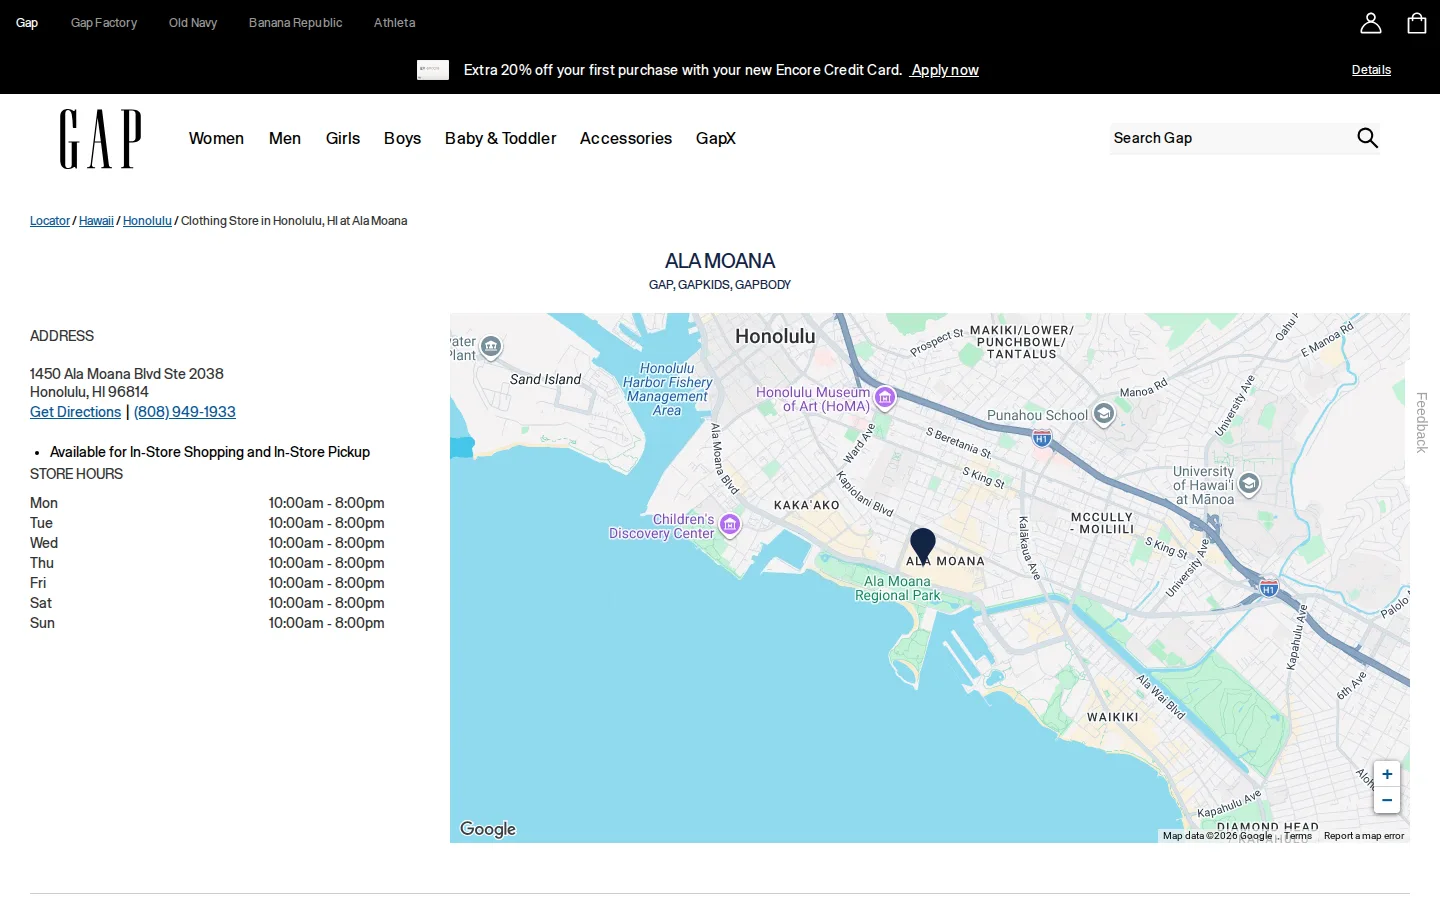Click the Apply now link
The width and height of the screenshot is (1440, 900).
click(x=945, y=70)
